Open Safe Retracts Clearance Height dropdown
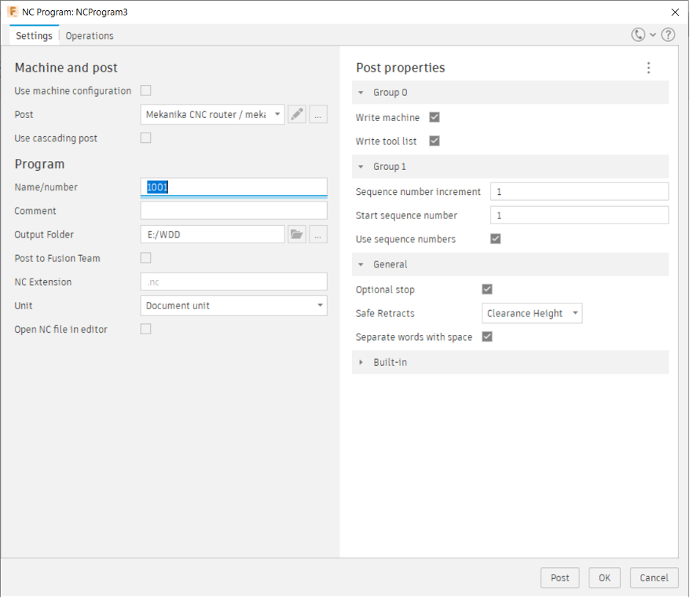 (532, 313)
